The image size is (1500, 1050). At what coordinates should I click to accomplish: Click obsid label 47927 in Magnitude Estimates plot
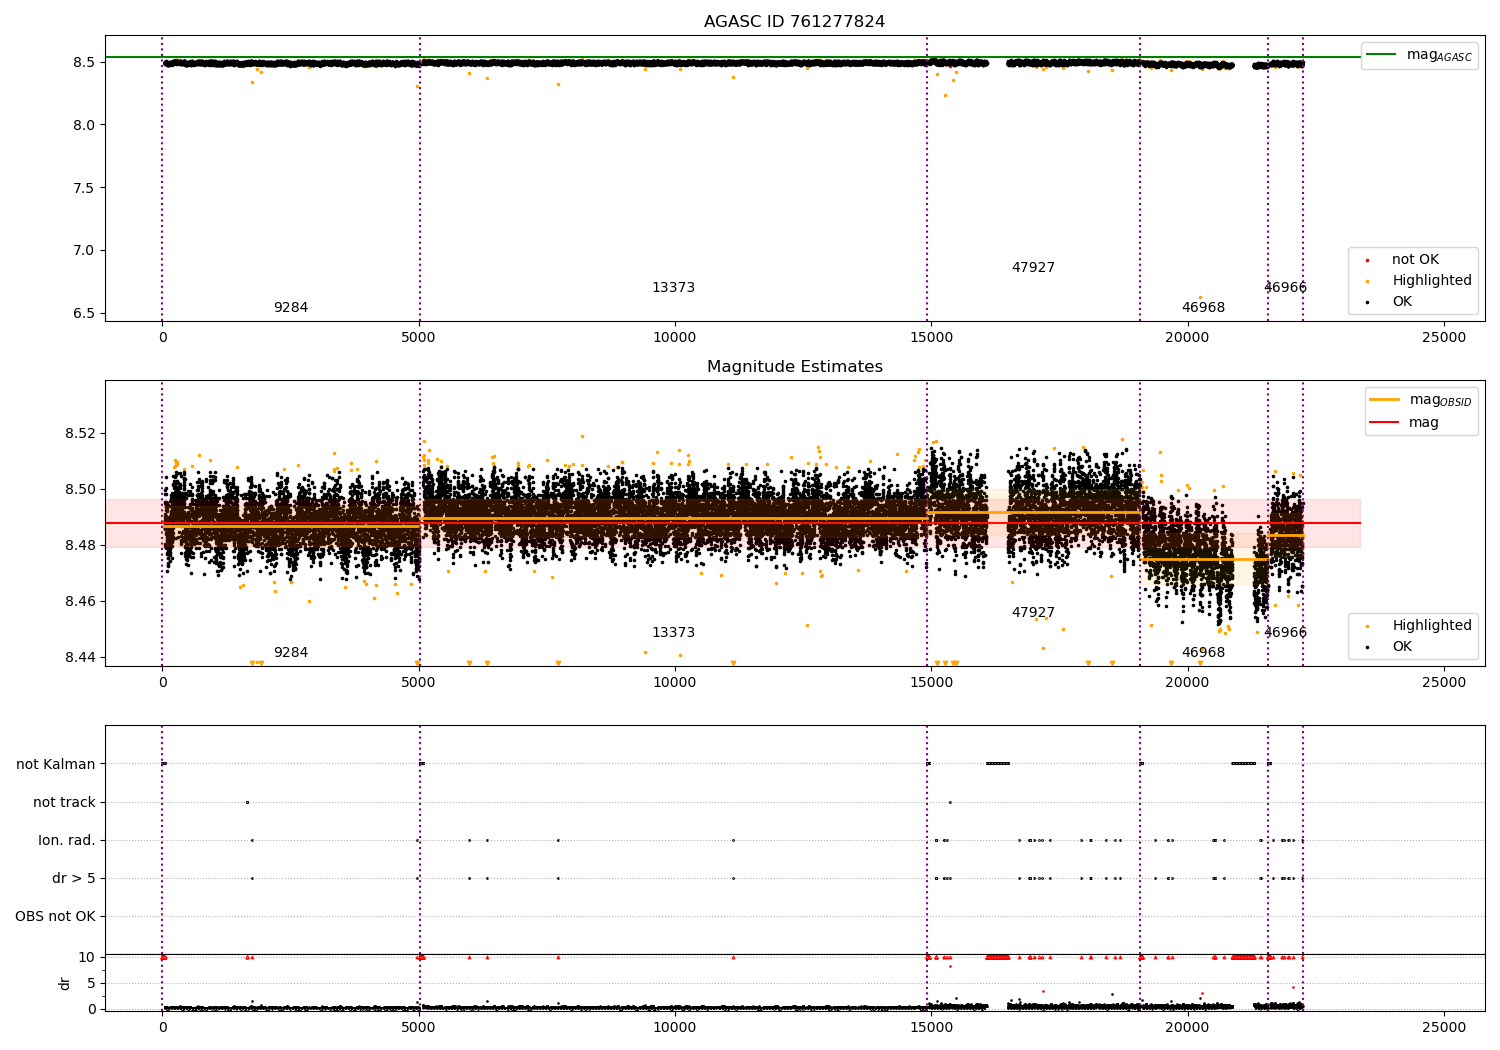[x=1033, y=613]
